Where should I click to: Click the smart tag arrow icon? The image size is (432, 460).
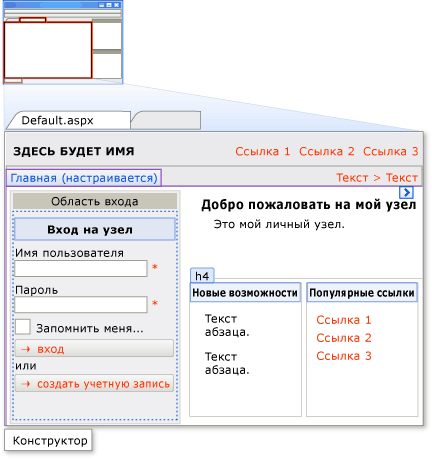pos(406,192)
